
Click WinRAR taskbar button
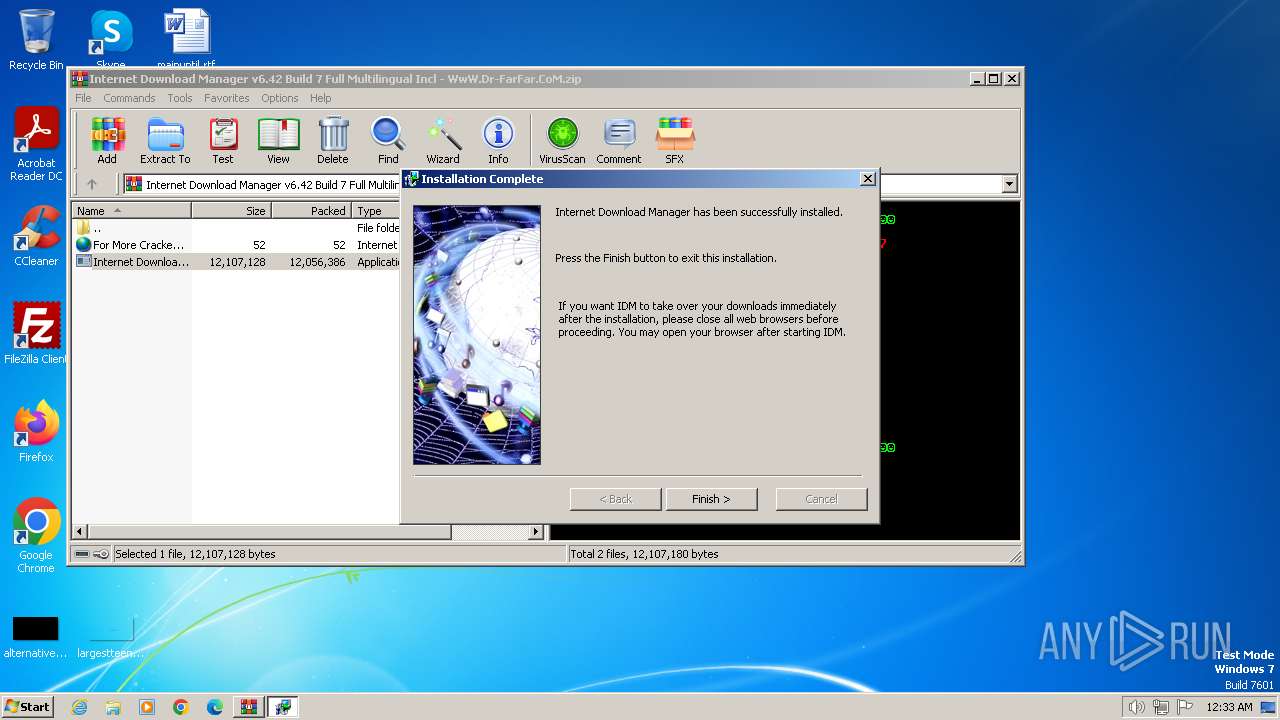click(249, 707)
